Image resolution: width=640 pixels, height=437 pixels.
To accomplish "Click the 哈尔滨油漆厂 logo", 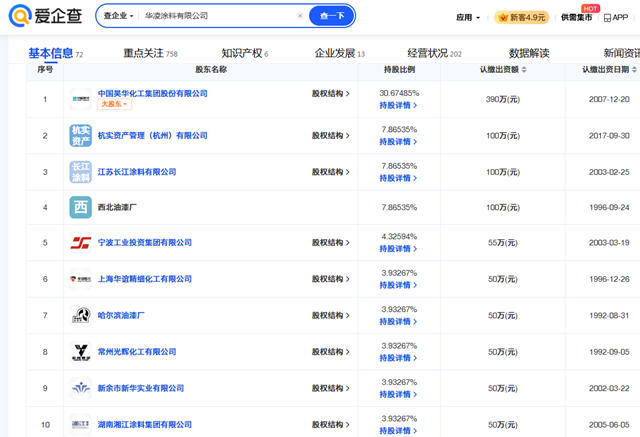I will click(x=80, y=315).
